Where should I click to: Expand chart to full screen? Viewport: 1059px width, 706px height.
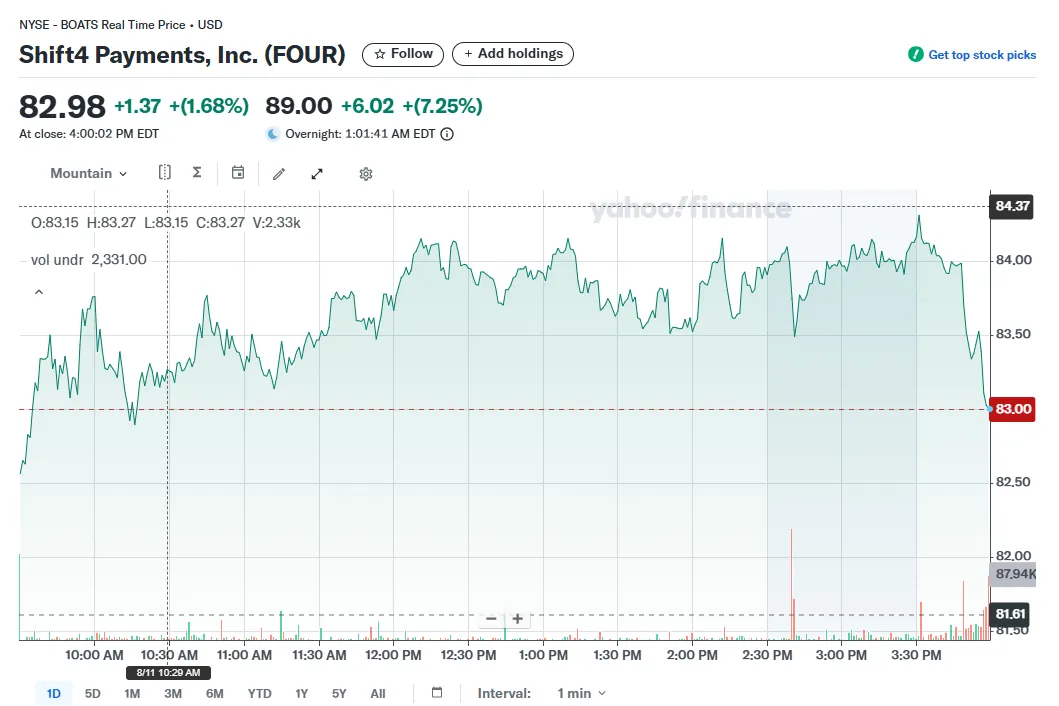(x=317, y=174)
